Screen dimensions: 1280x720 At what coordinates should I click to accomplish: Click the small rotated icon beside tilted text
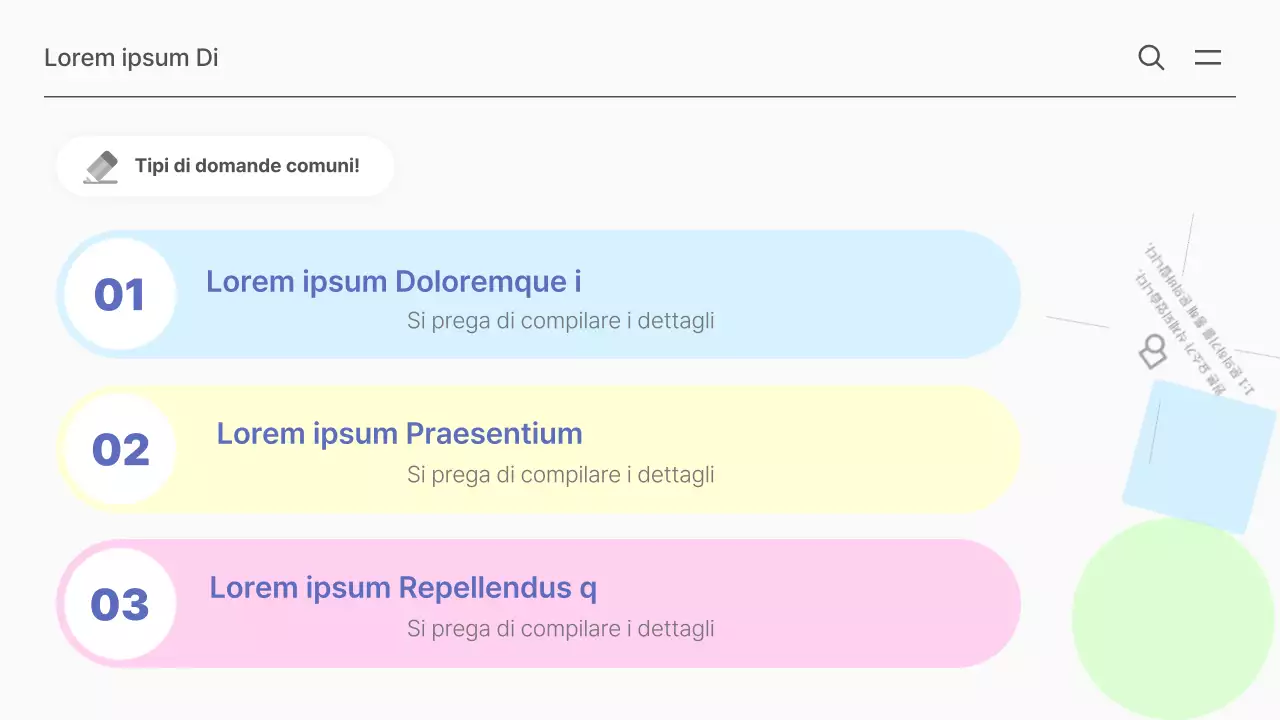coord(1153,351)
